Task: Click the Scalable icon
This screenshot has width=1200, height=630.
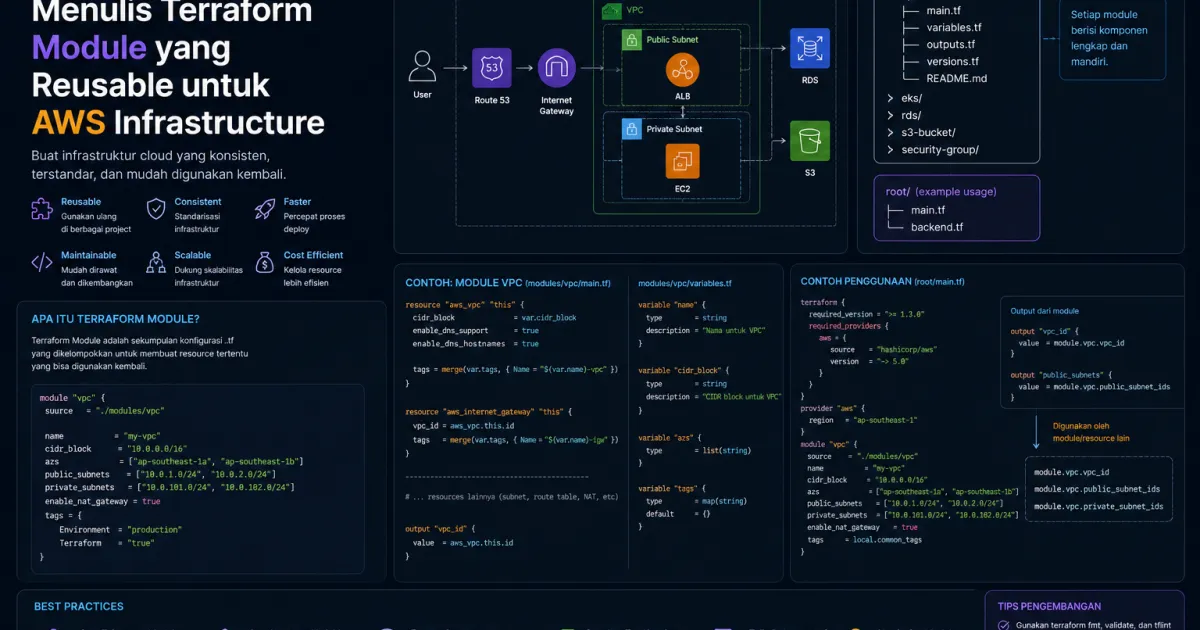Action: pos(156,262)
